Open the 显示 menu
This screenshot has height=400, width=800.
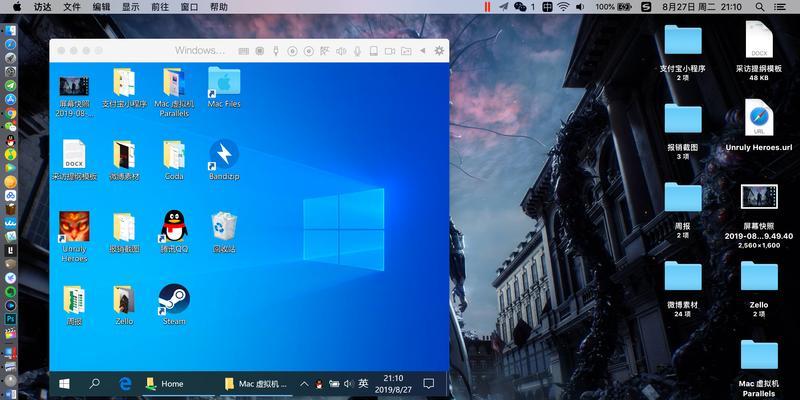pos(131,7)
